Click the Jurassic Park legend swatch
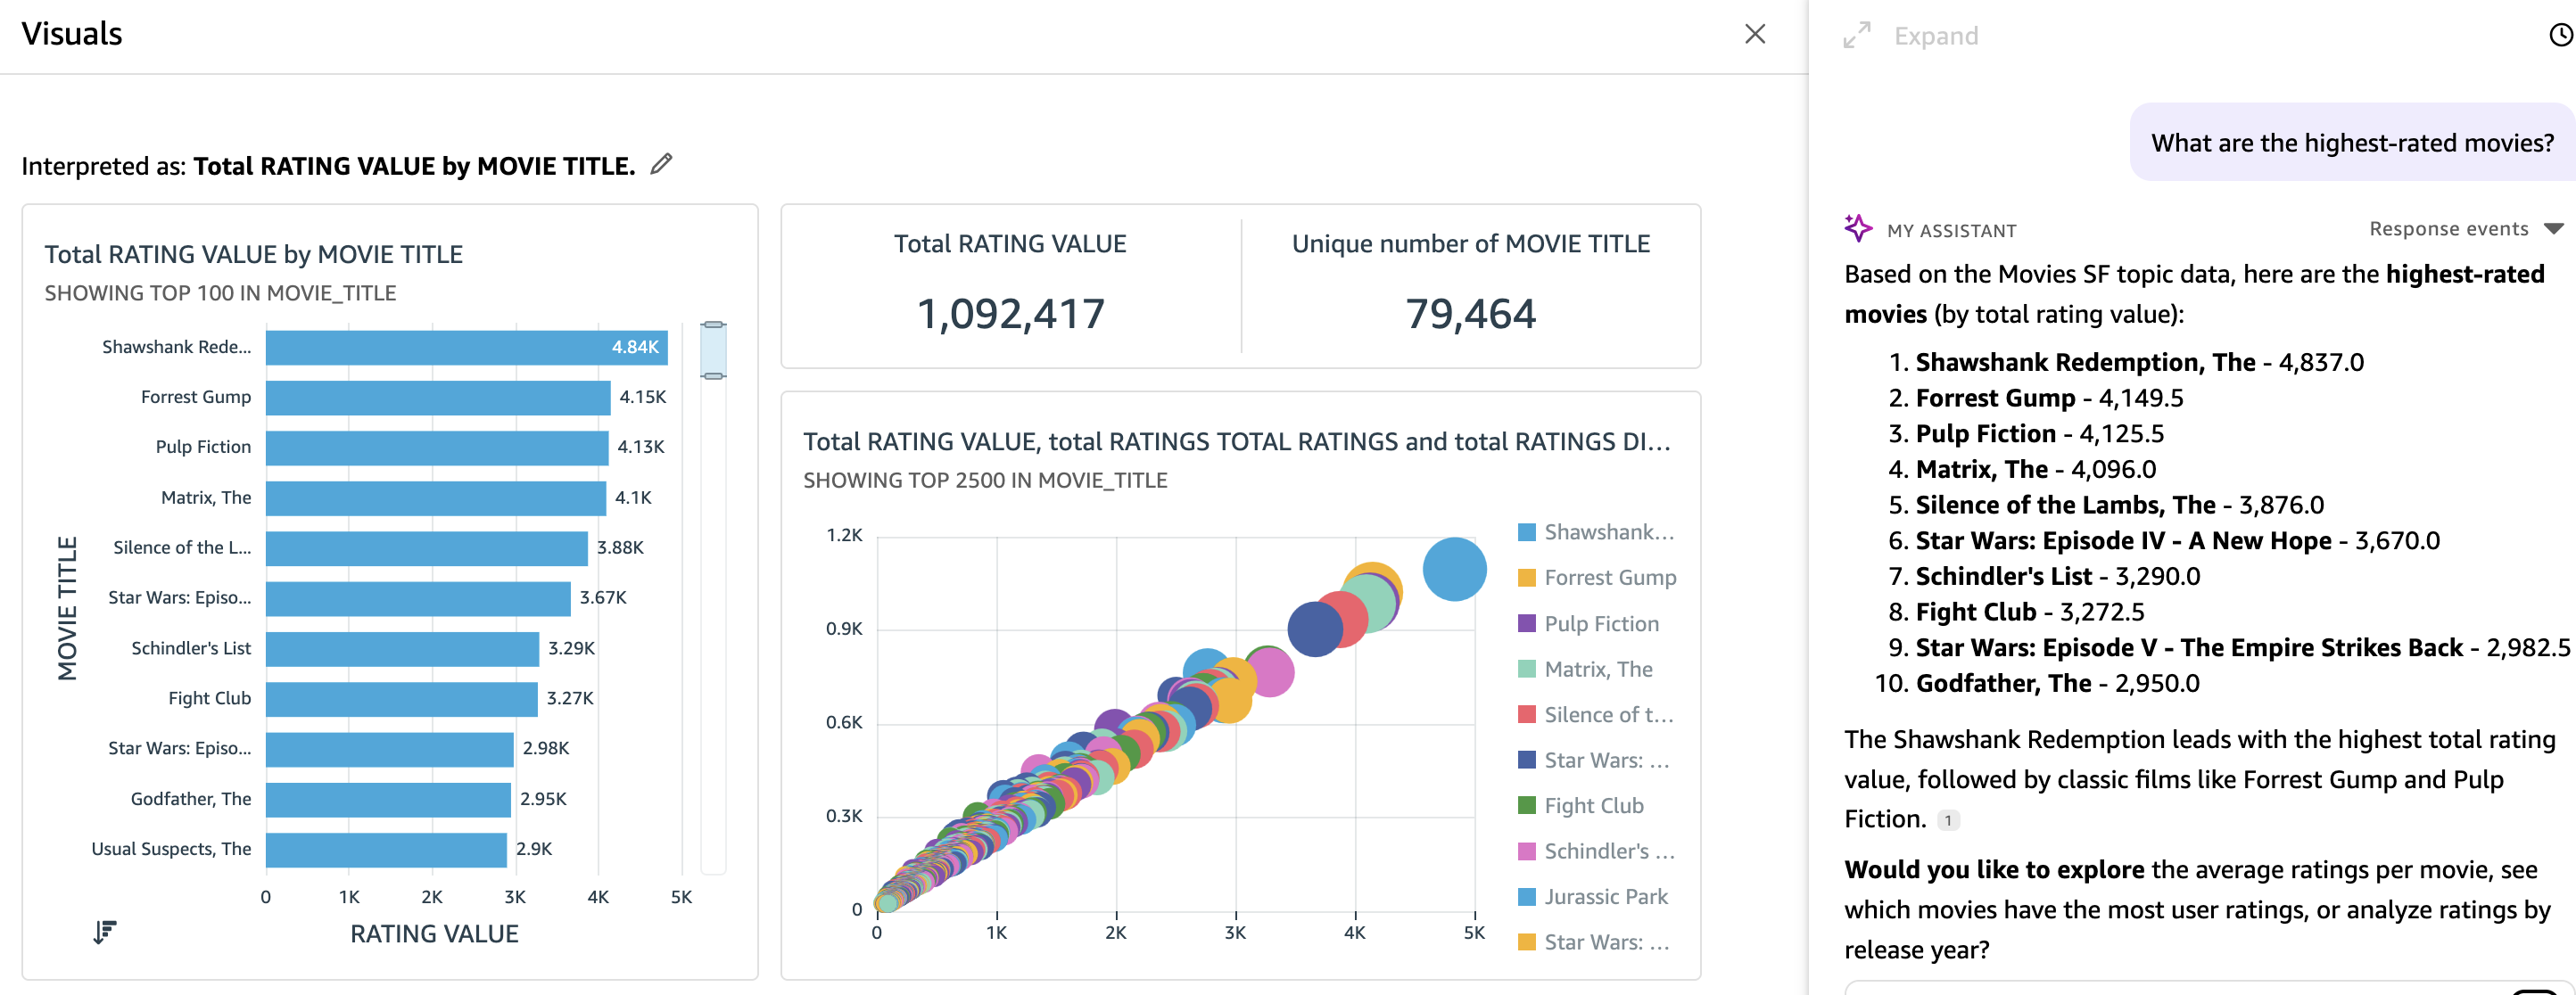The image size is (2576, 995). 1526,896
